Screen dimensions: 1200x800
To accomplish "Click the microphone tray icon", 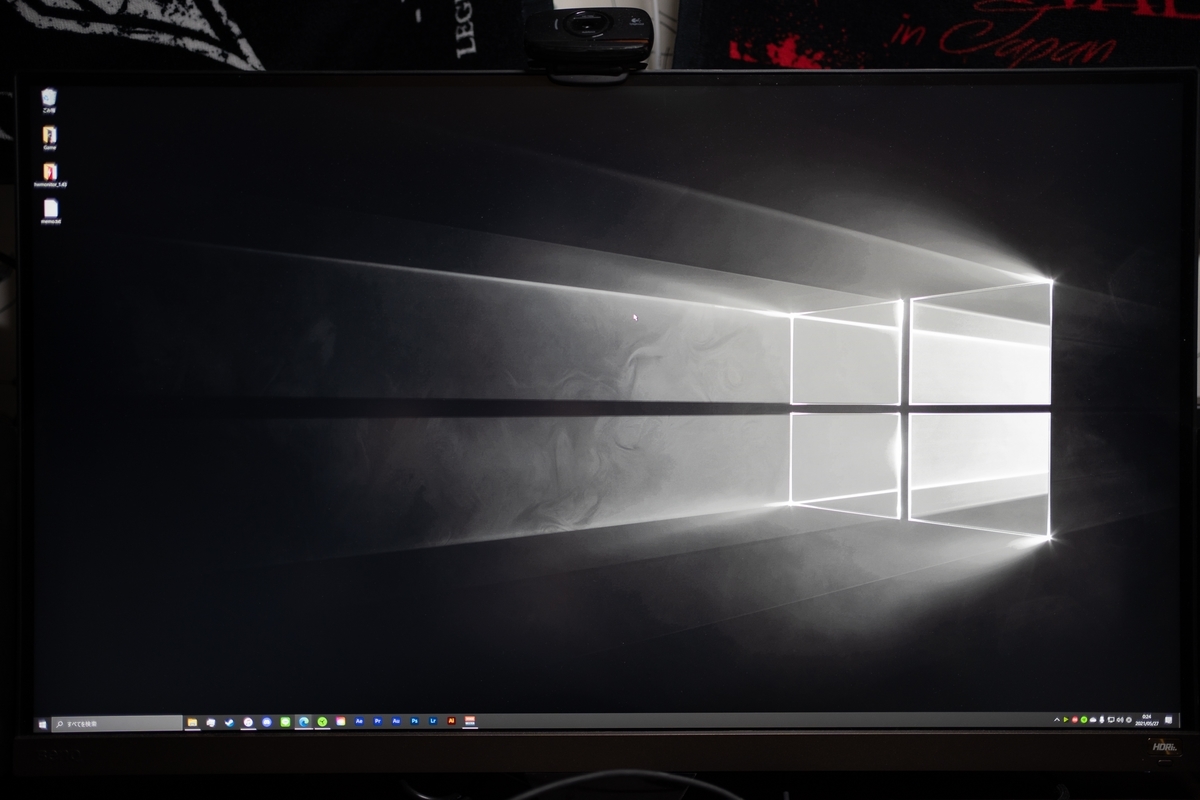I will 1102,720.
